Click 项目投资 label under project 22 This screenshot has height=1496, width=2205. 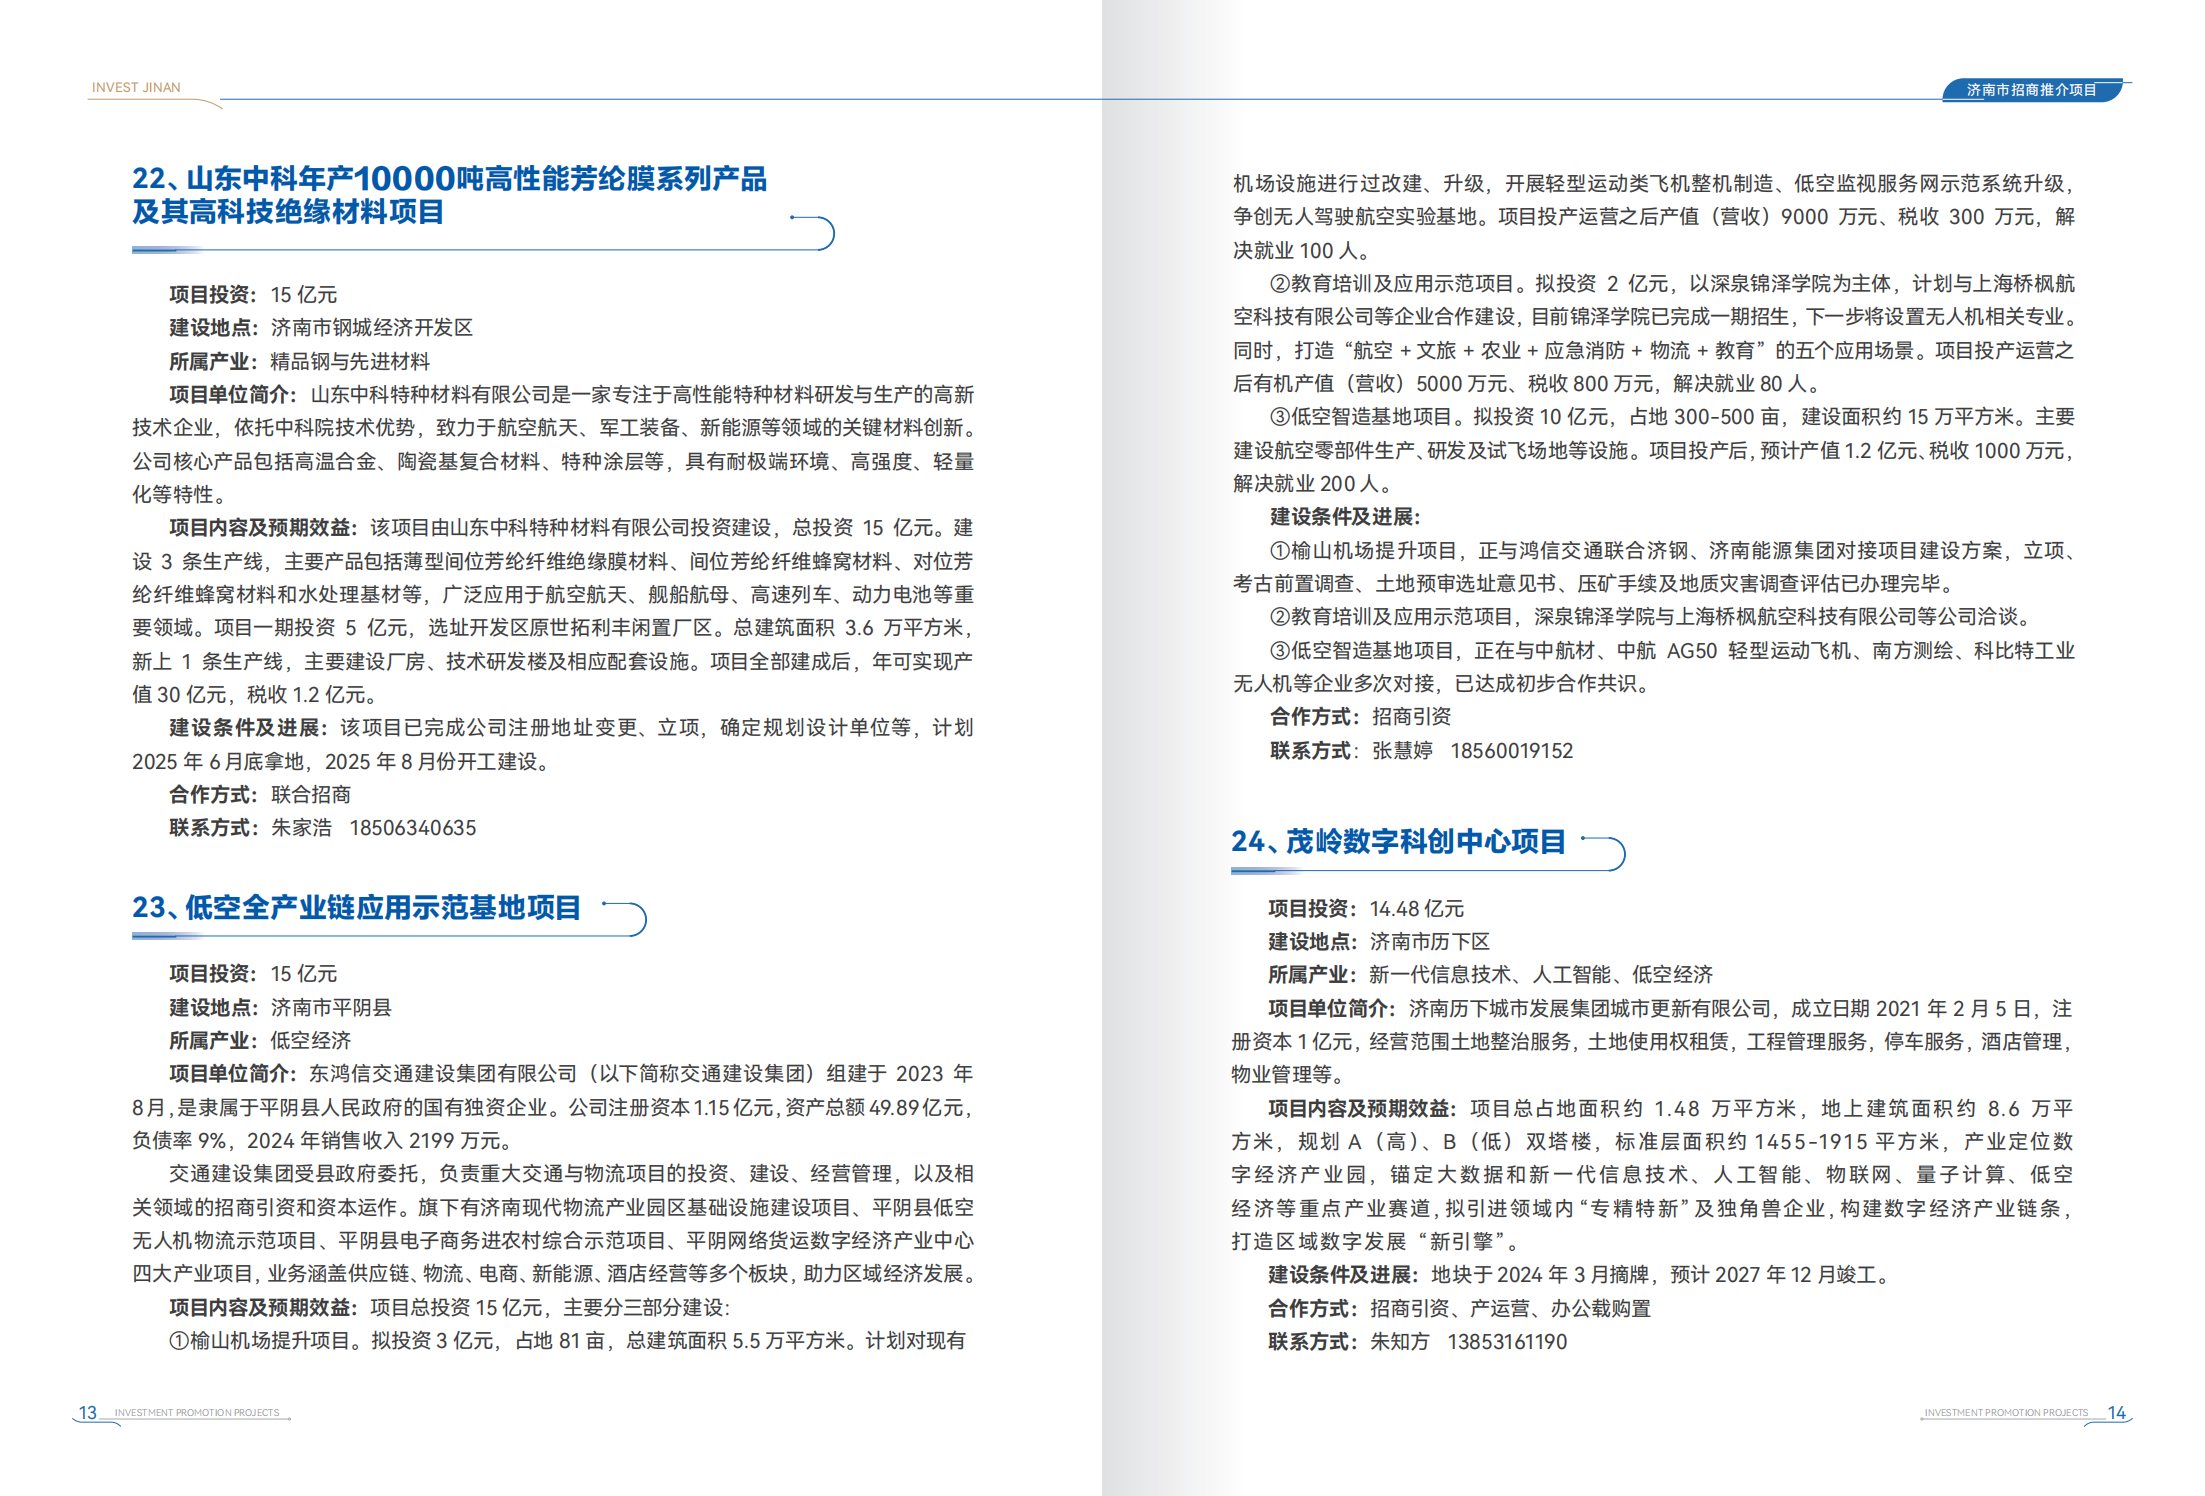pos(212,295)
